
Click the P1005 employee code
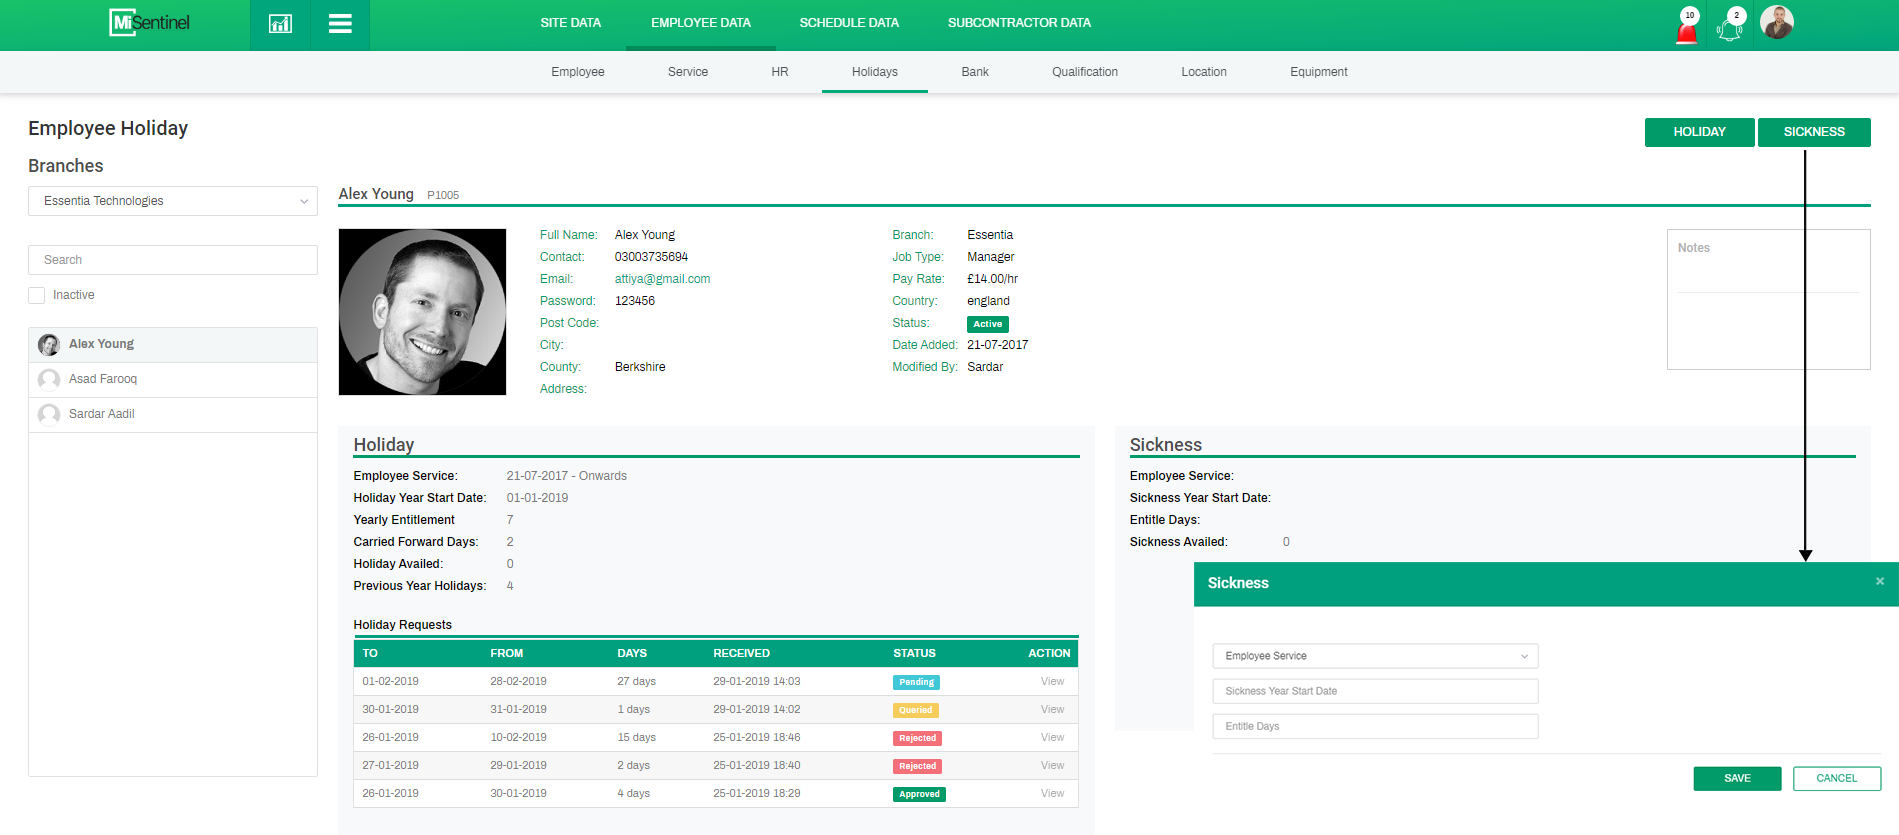pyautogui.click(x=443, y=195)
